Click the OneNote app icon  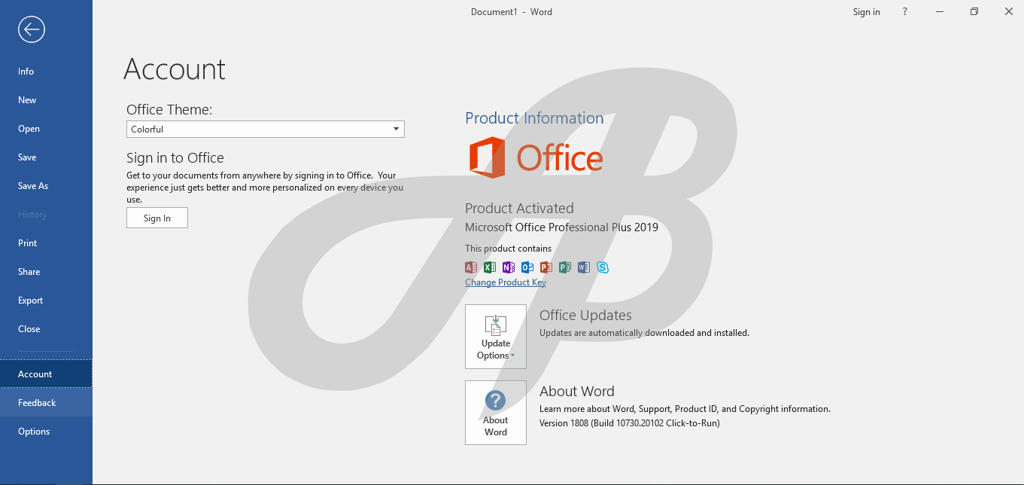click(508, 267)
